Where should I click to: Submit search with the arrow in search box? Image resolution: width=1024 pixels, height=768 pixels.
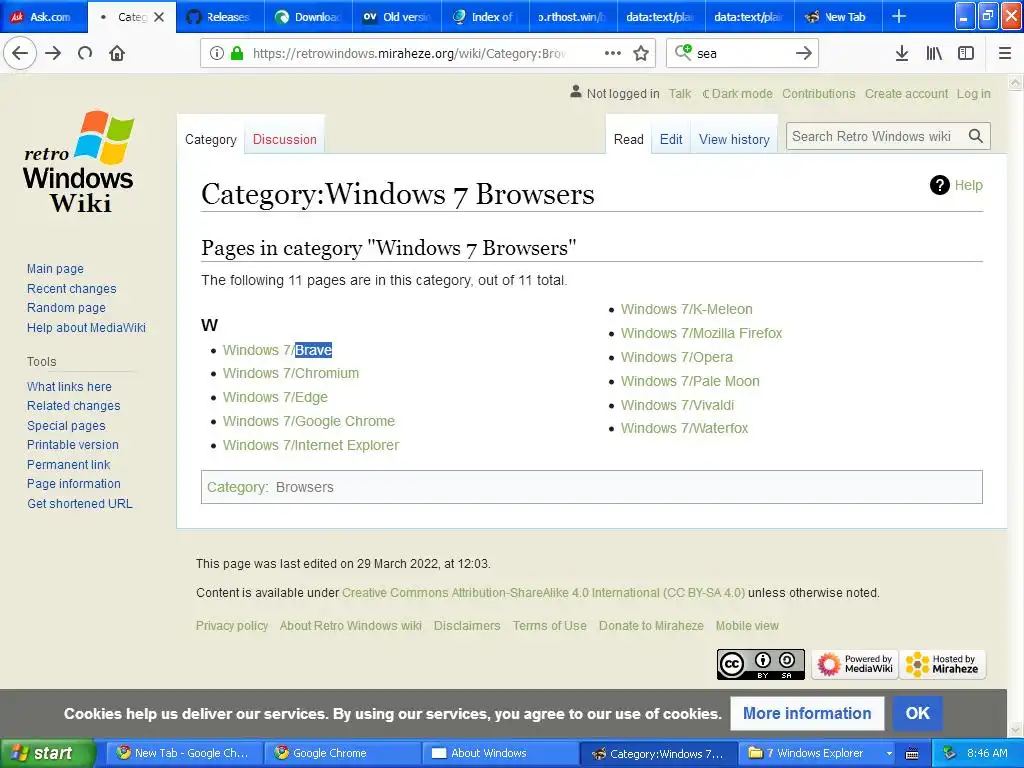(804, 54)
